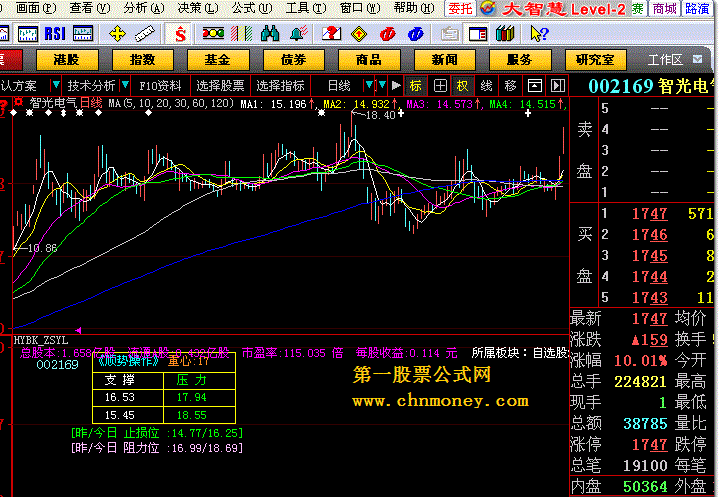Switch to the 指数 tab
This screenshot has width=721, height=497.
pyautogui.click(x=143, y=60)
